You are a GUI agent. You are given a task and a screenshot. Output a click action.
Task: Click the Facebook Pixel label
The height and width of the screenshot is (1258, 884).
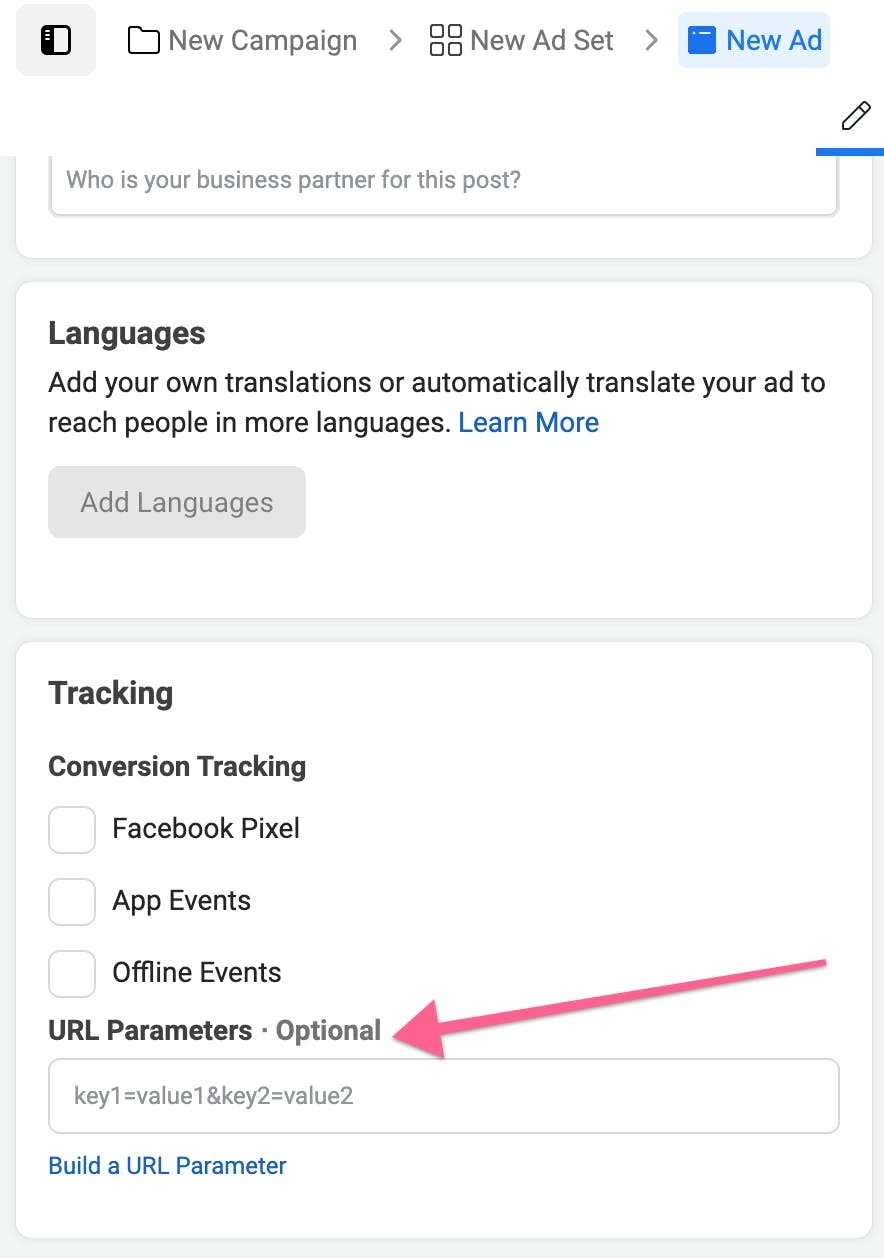pyautogui.click(x=206, y=829)
